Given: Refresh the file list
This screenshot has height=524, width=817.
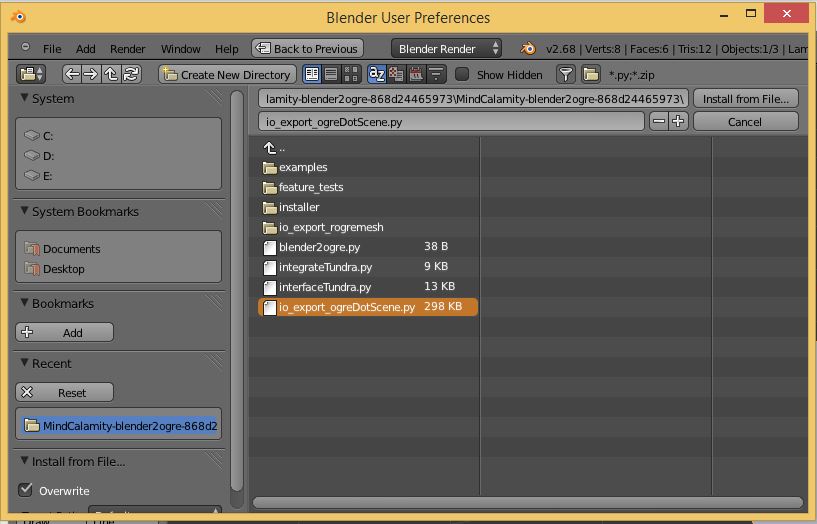Looking at the screenshot, I should pyautogui.click(x=131, y=74).
